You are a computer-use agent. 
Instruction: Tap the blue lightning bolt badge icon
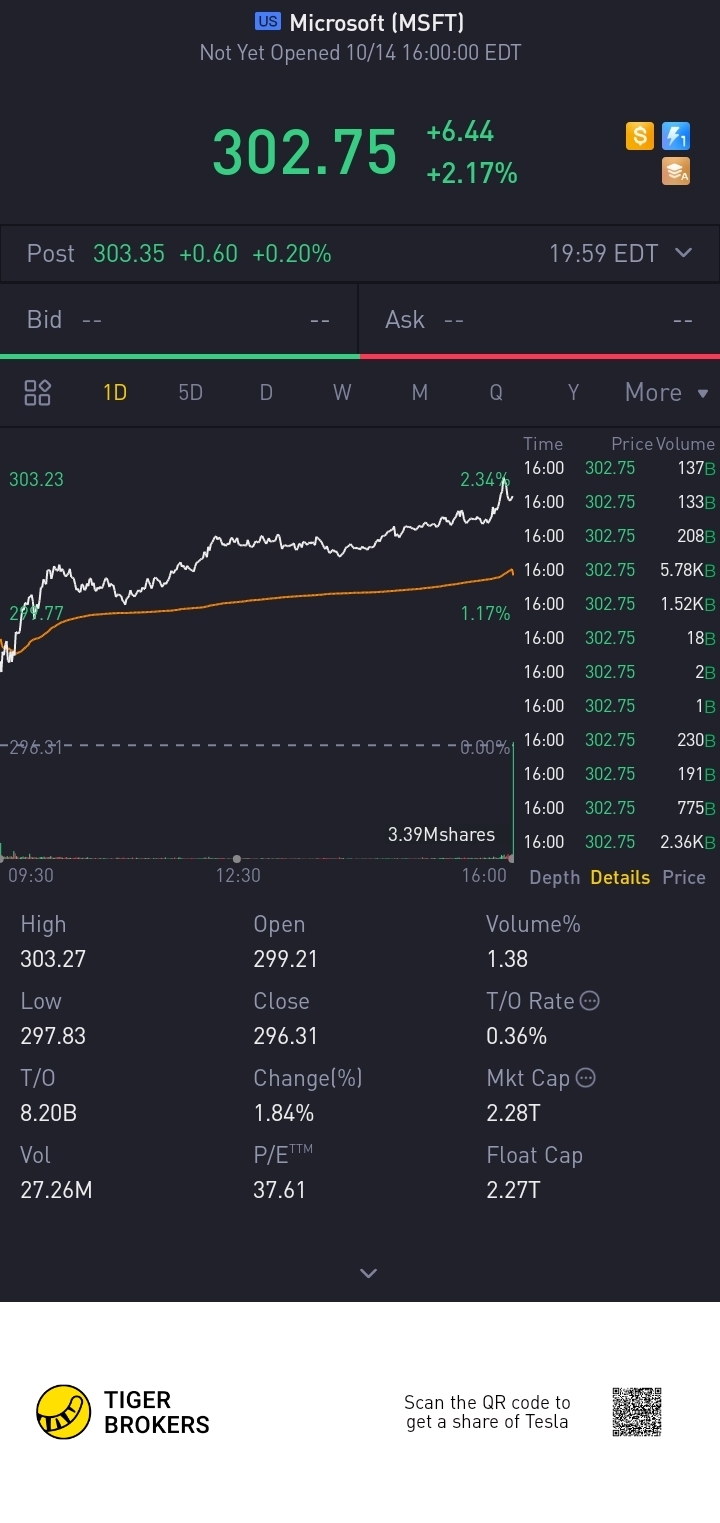coord(676,136)
